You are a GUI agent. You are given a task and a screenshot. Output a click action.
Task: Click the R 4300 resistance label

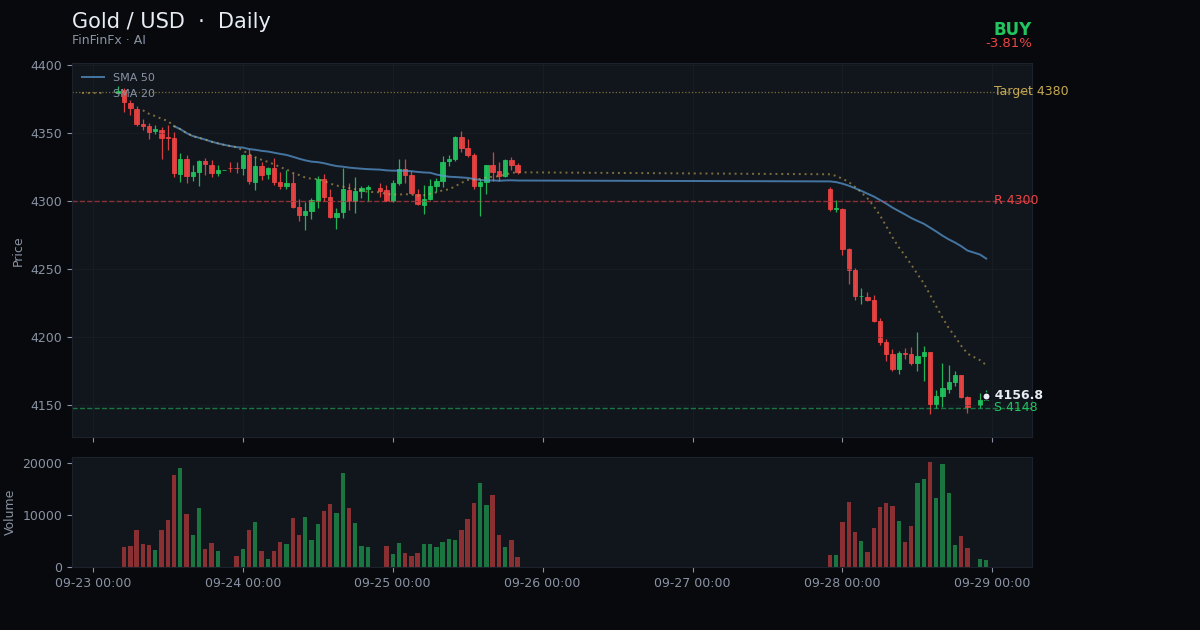pyautogui.click(x=1016, y=200)
